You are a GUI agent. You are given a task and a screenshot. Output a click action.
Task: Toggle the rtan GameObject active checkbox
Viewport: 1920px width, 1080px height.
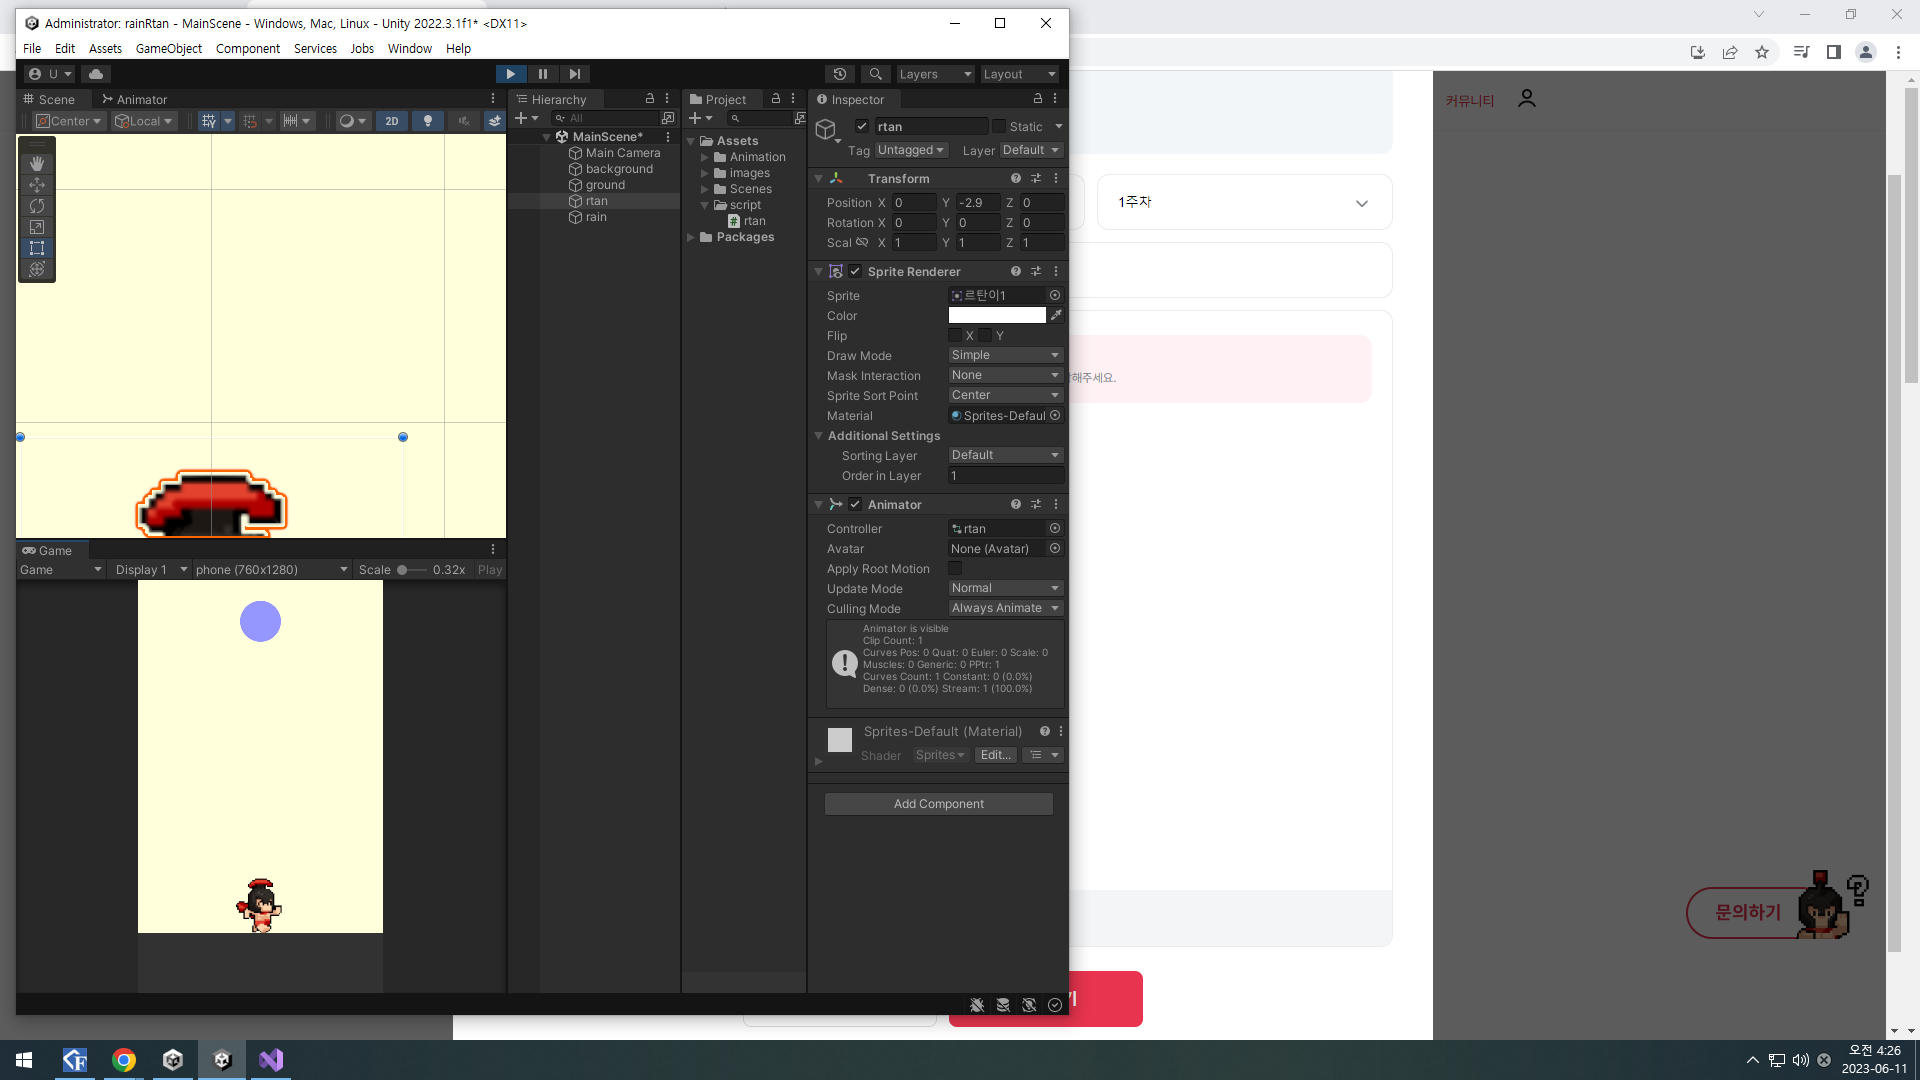pos(862,126)
